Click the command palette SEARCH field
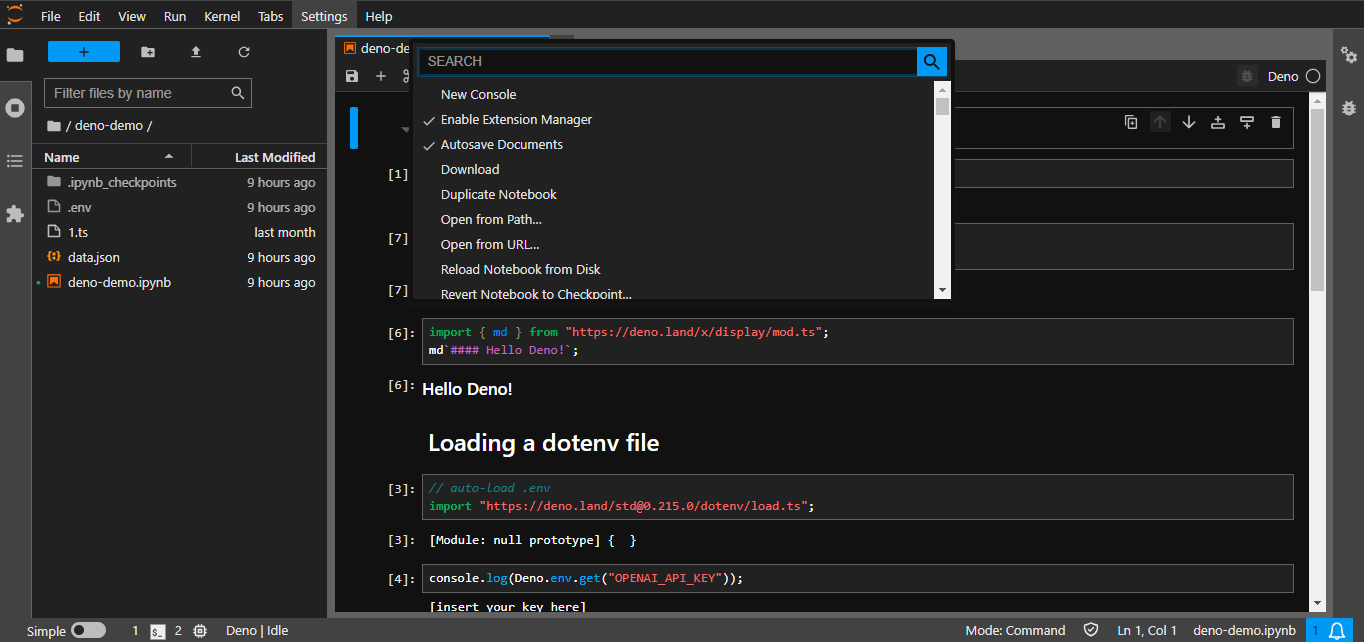Screen dimensions: 1364x642 [667, 62]
